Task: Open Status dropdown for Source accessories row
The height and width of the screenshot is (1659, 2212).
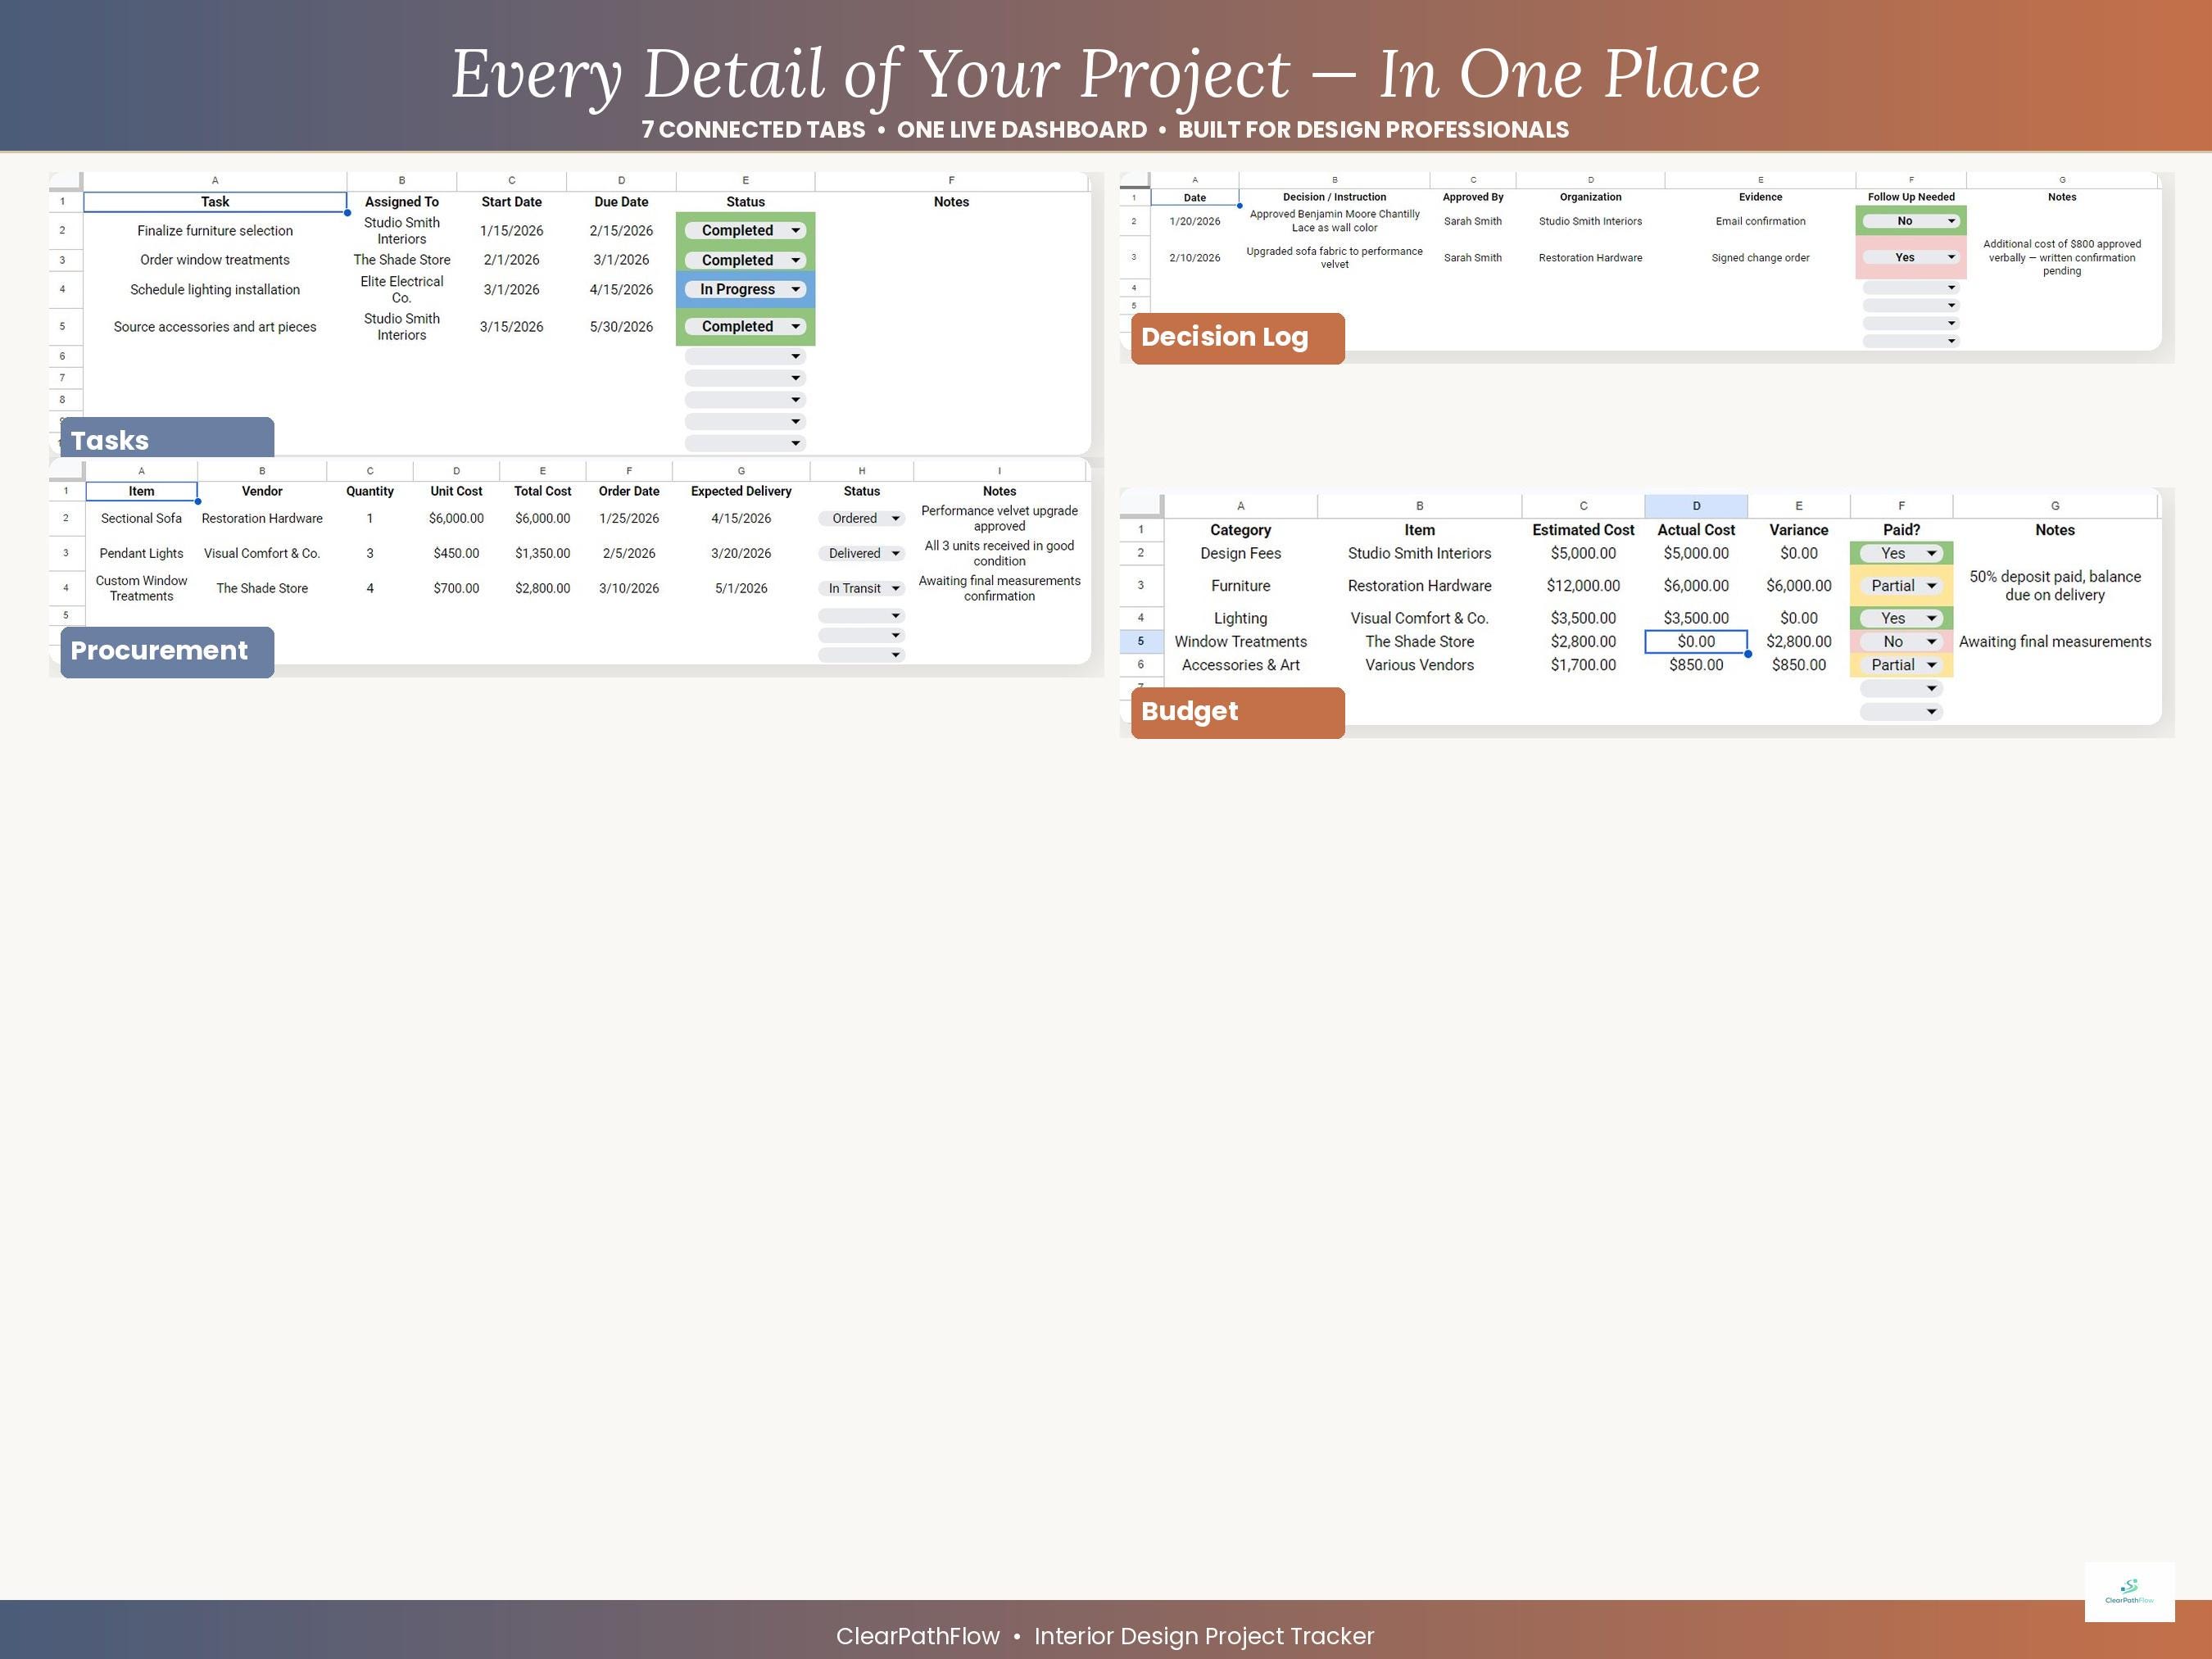Action: click(745, 326)
